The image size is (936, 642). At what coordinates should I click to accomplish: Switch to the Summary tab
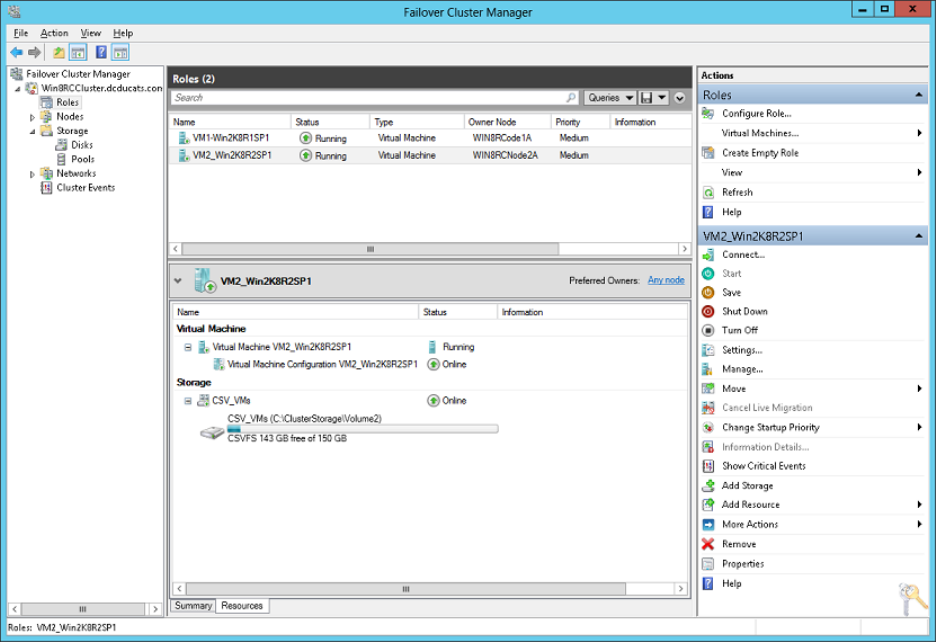coord(193,606)
